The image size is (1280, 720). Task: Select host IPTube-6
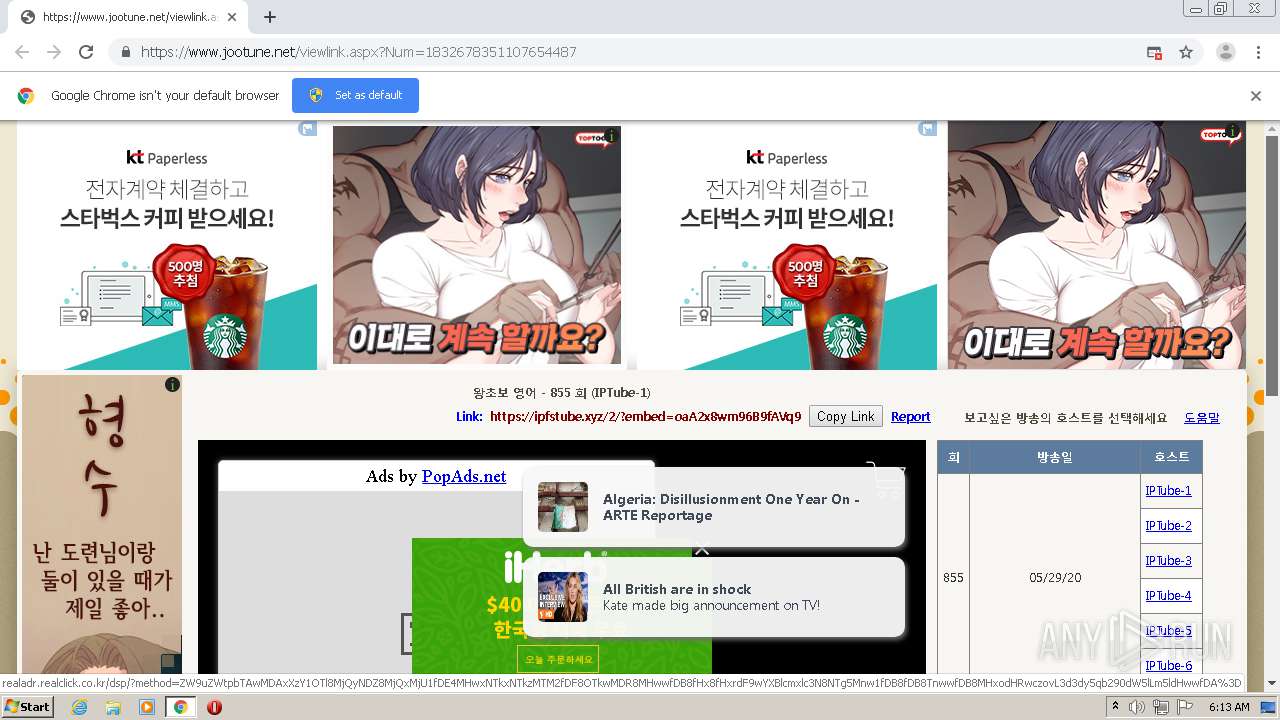tap(1168, 666)
